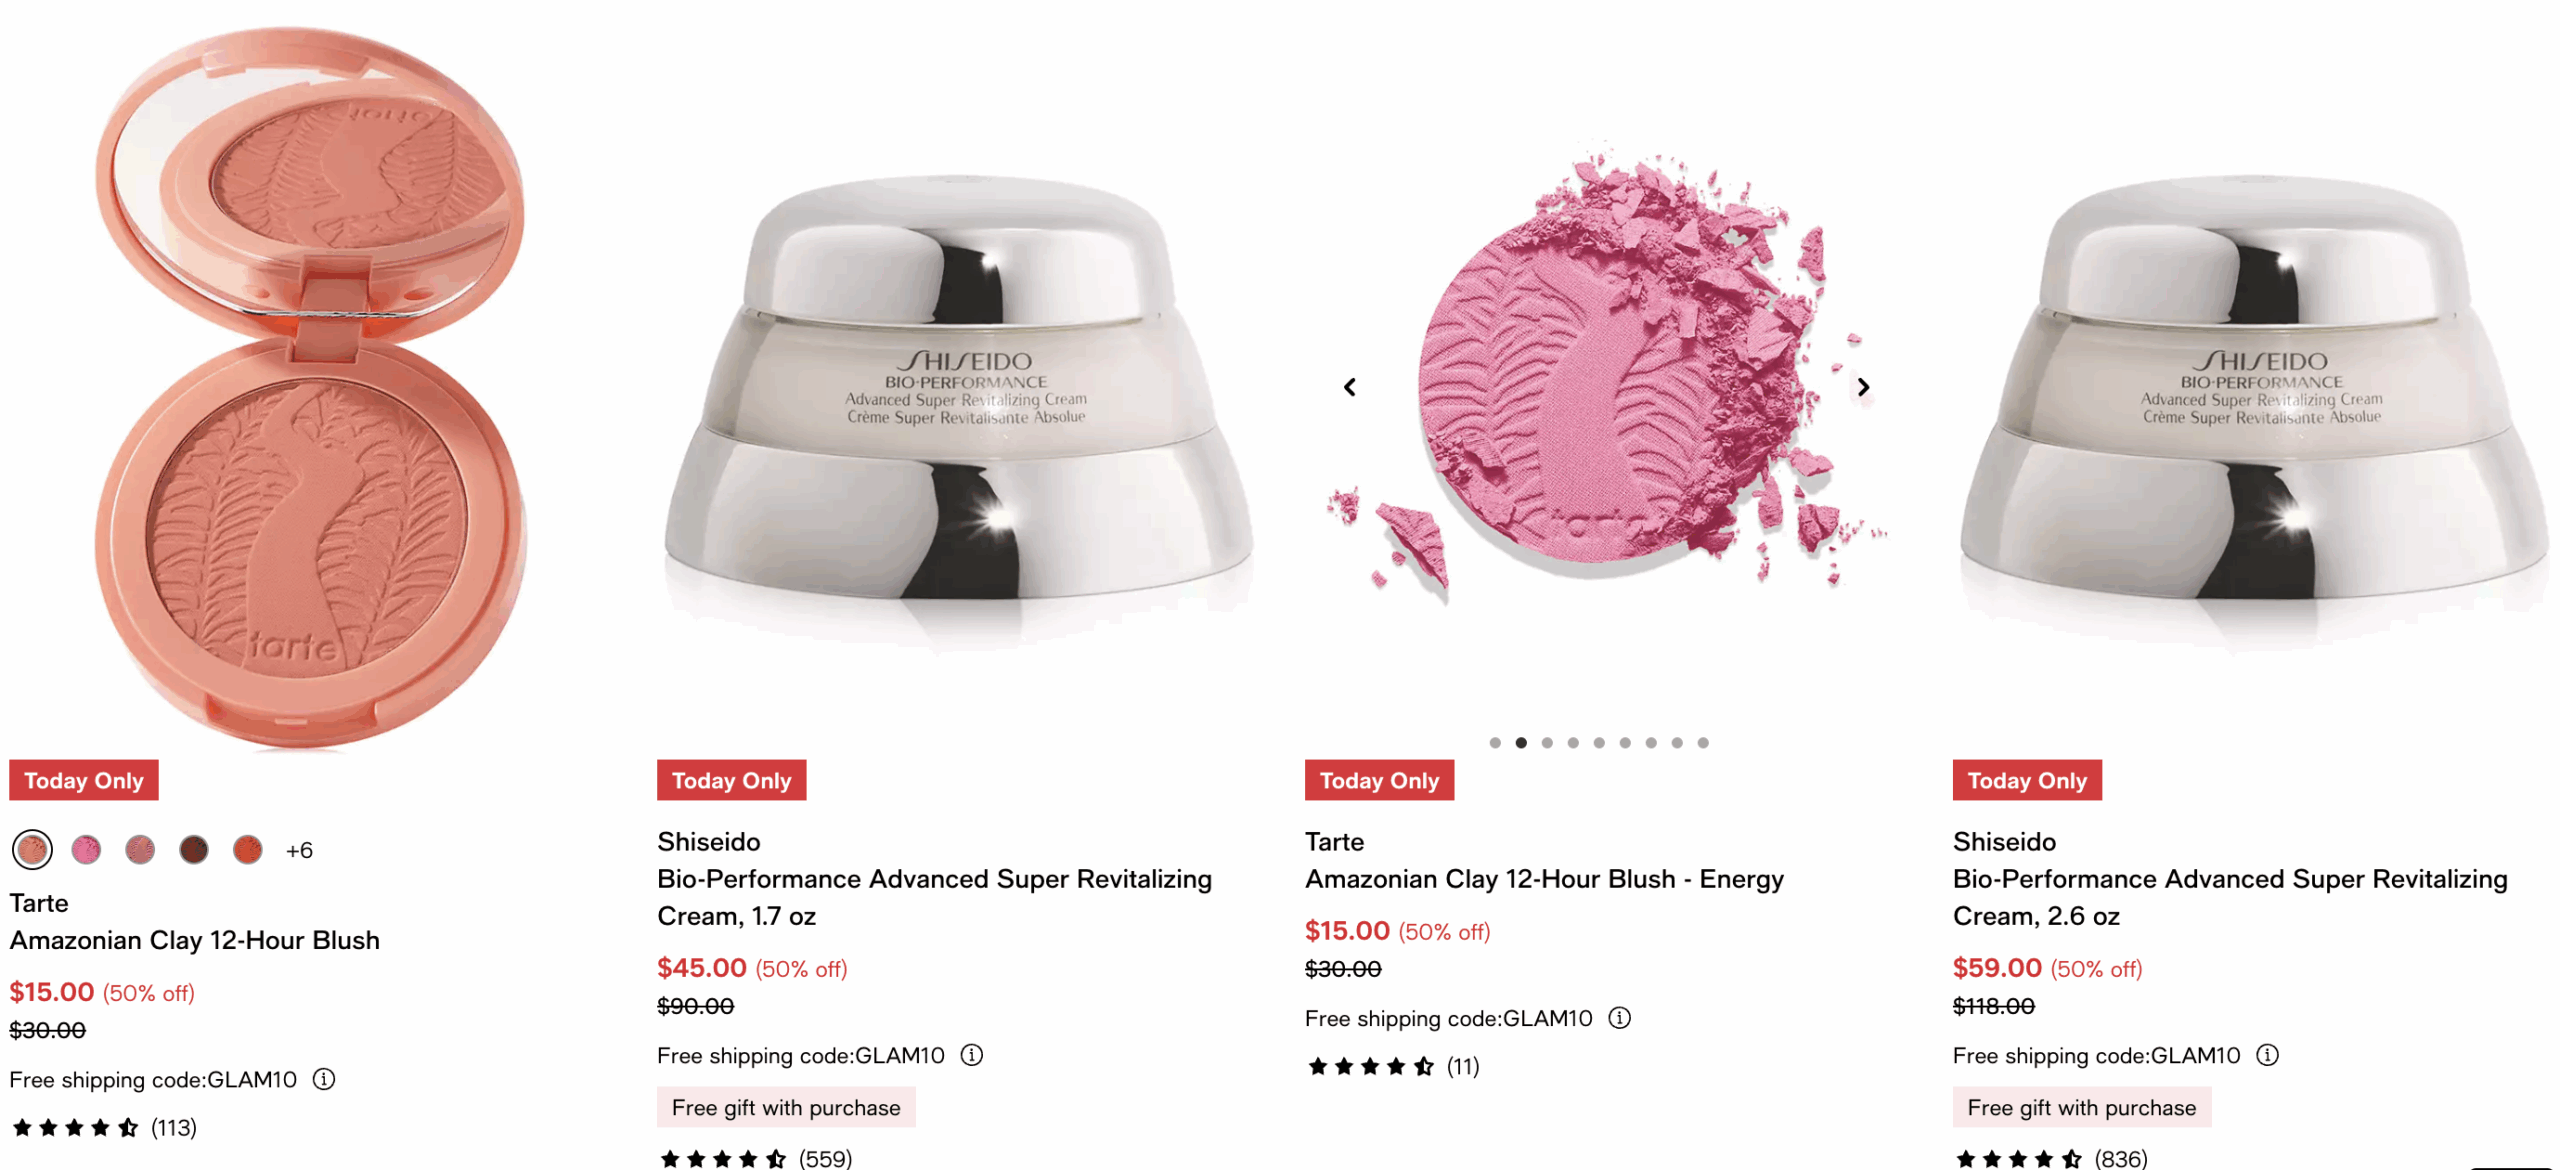Screen dimensions: 2560x1170
Task: Select the red-orange color swatch
Action: pos(248,850)
